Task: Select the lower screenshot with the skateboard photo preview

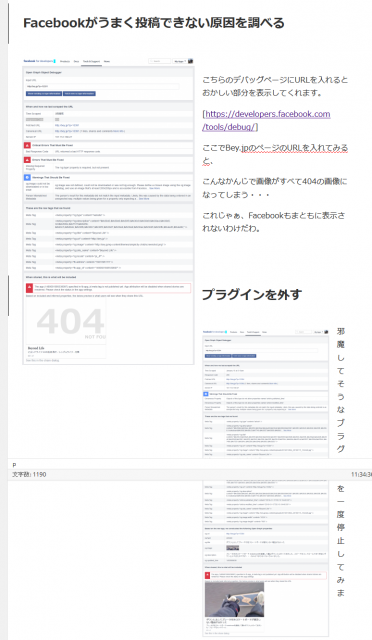Action: (x=265, y=558)
